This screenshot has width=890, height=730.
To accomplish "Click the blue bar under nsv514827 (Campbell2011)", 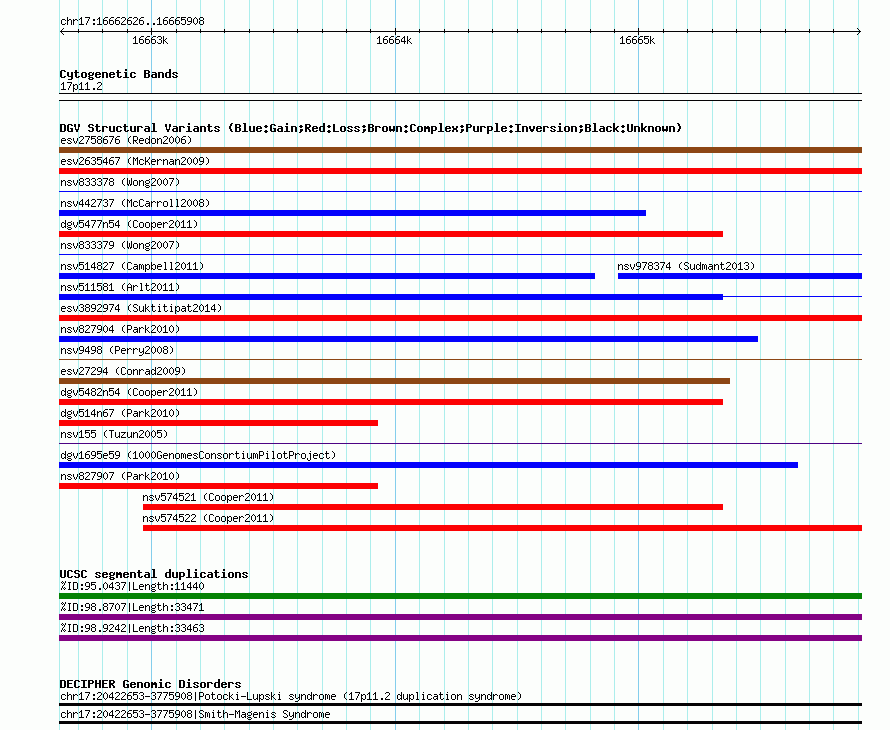I will coord(327,276).
